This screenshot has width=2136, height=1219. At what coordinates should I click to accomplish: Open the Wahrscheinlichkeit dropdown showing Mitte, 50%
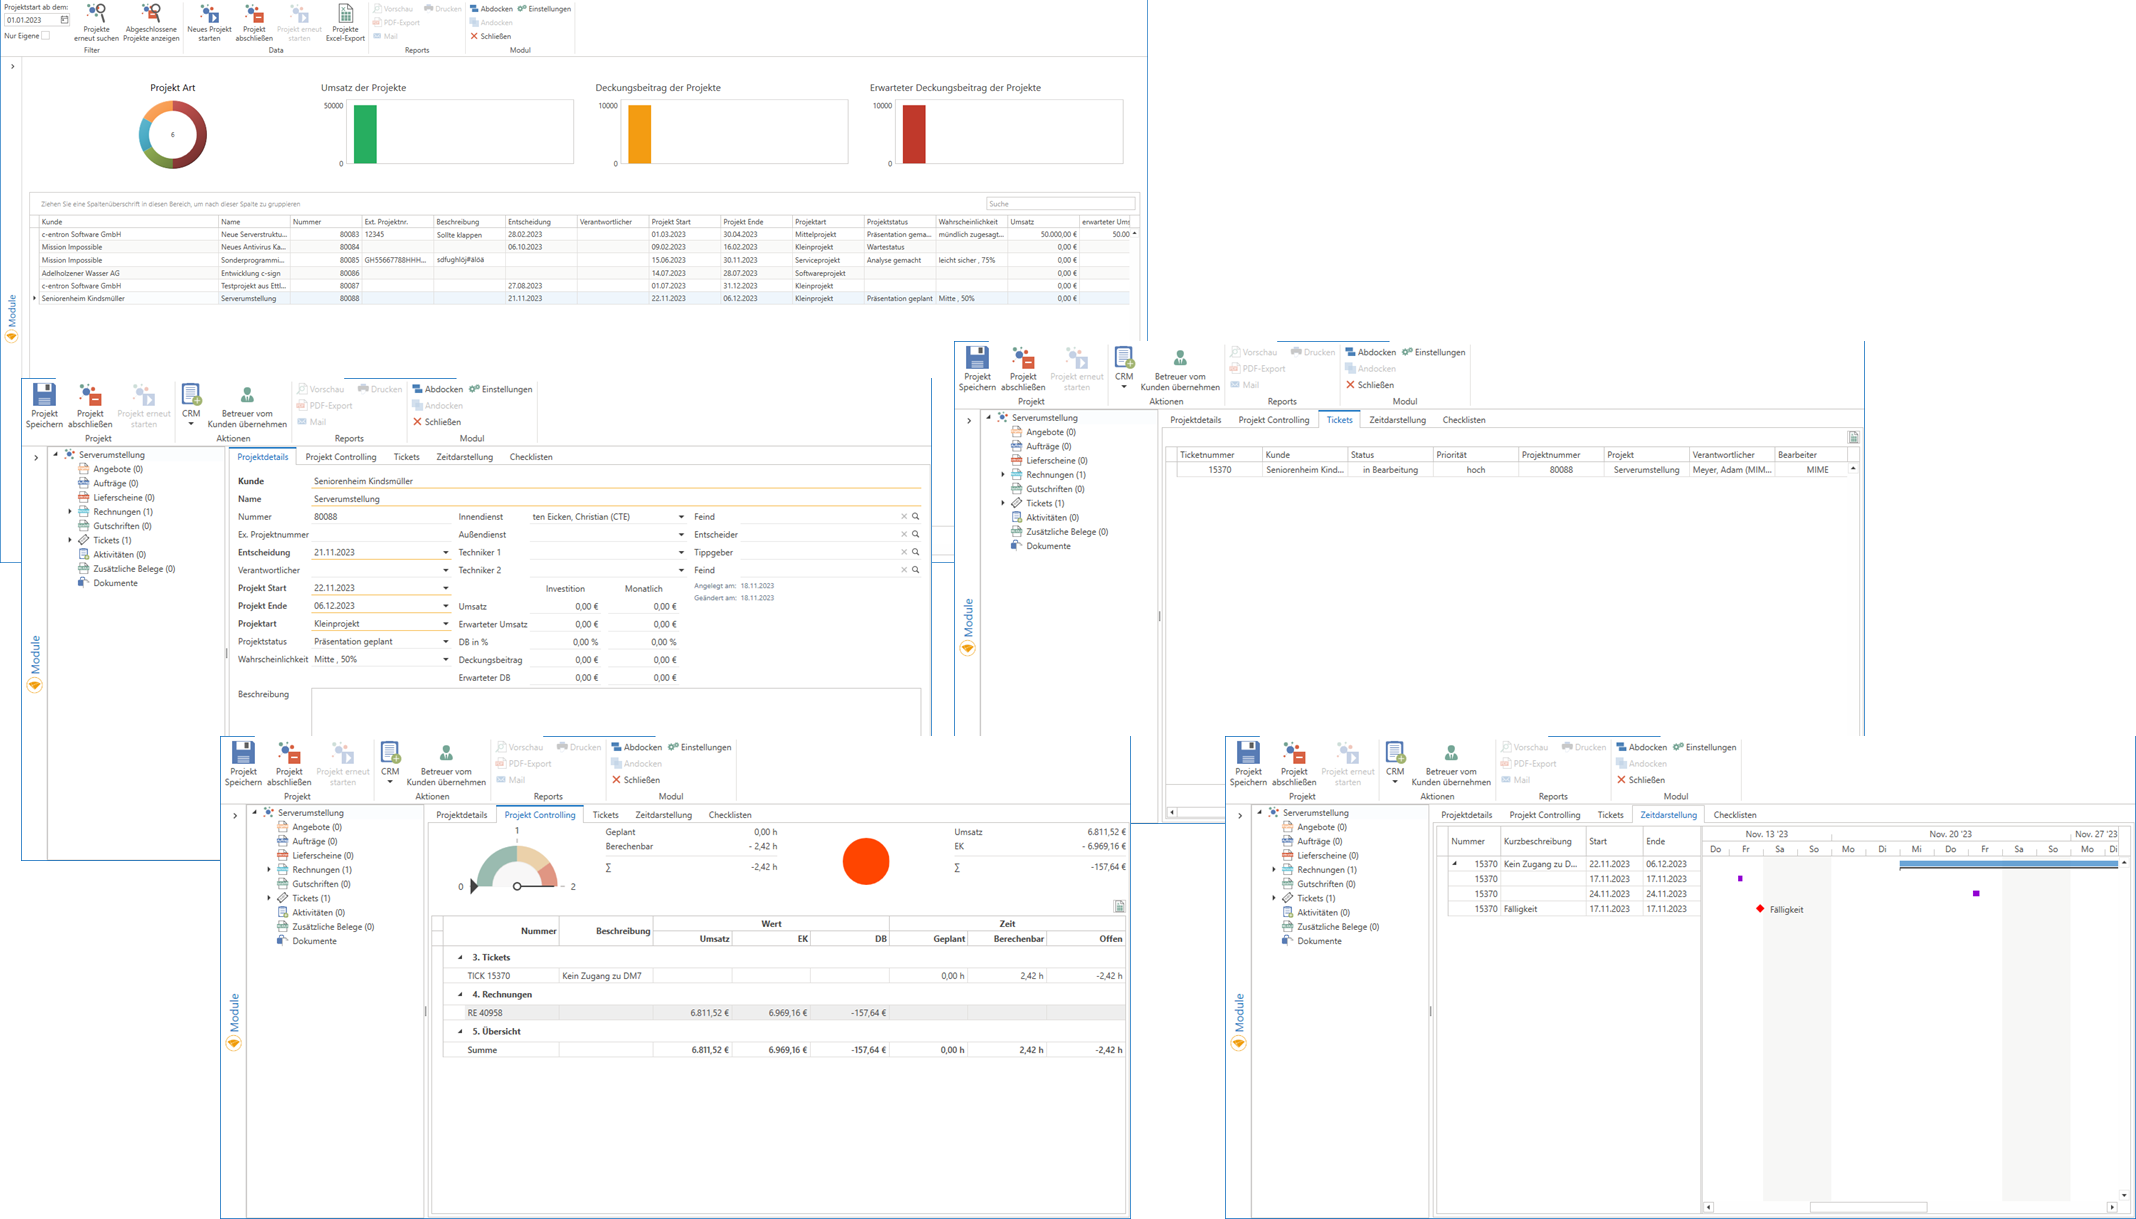click(x=446, y=660)
